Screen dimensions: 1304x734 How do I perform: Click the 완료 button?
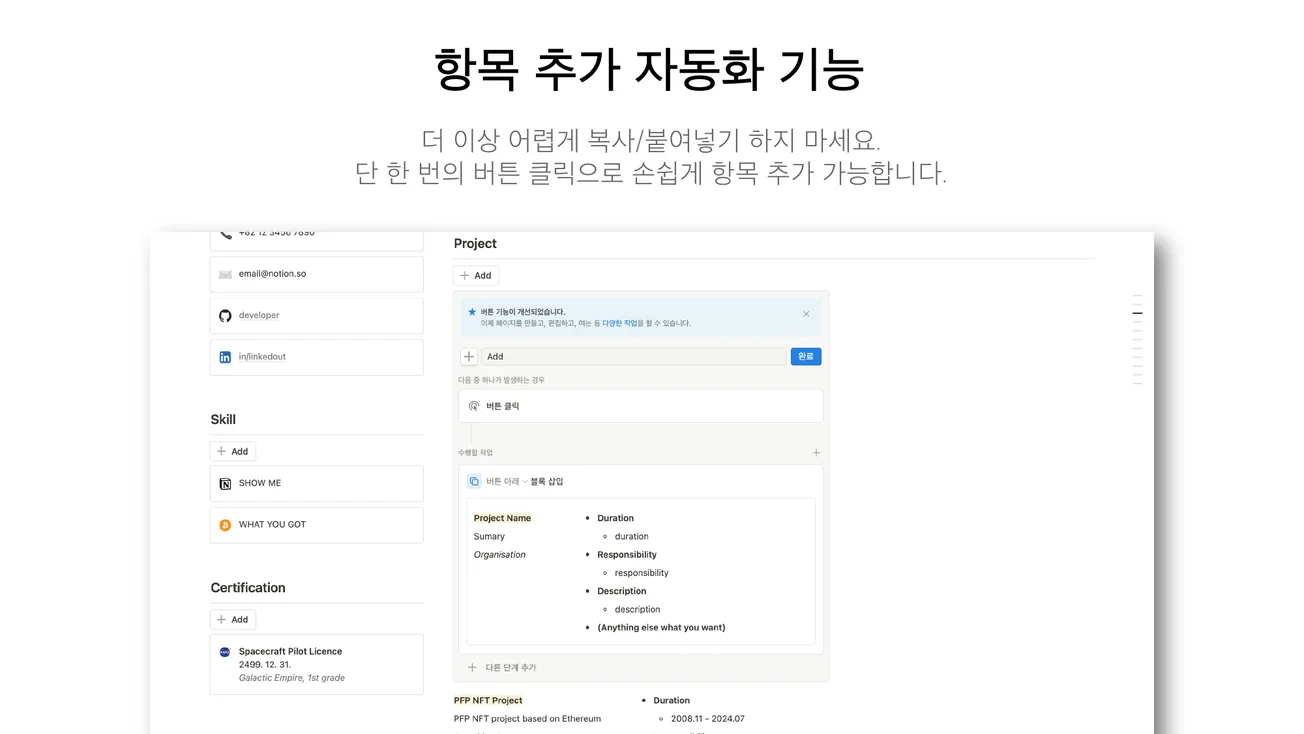[x=806, y=356]
